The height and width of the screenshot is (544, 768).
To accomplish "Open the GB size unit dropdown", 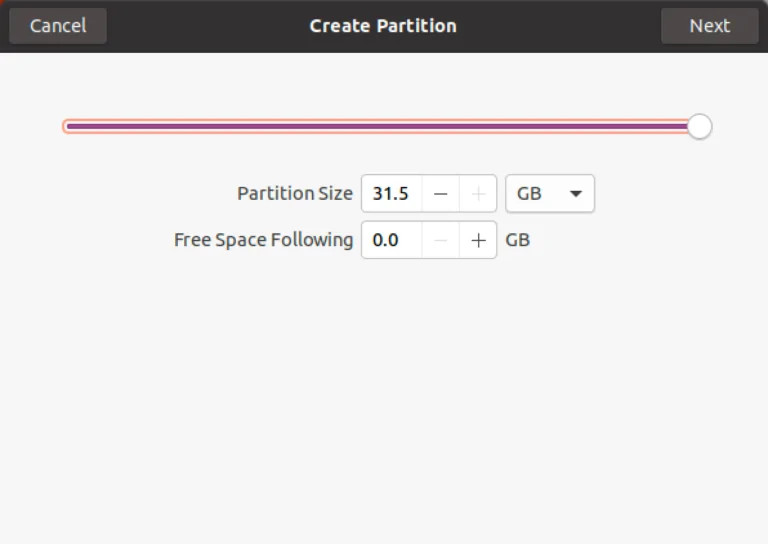I will [x=549, y=194].
